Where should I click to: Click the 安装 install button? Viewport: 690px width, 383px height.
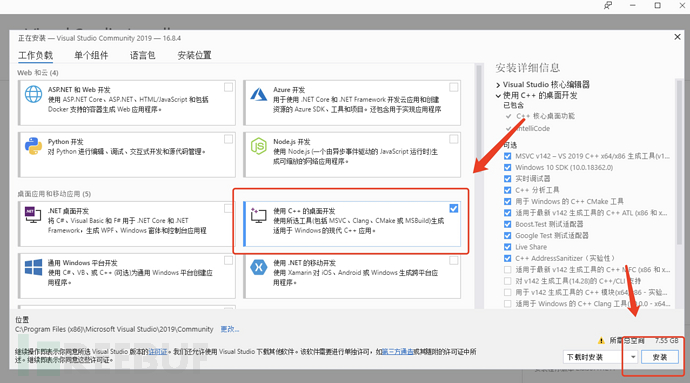tap(659, 357)
